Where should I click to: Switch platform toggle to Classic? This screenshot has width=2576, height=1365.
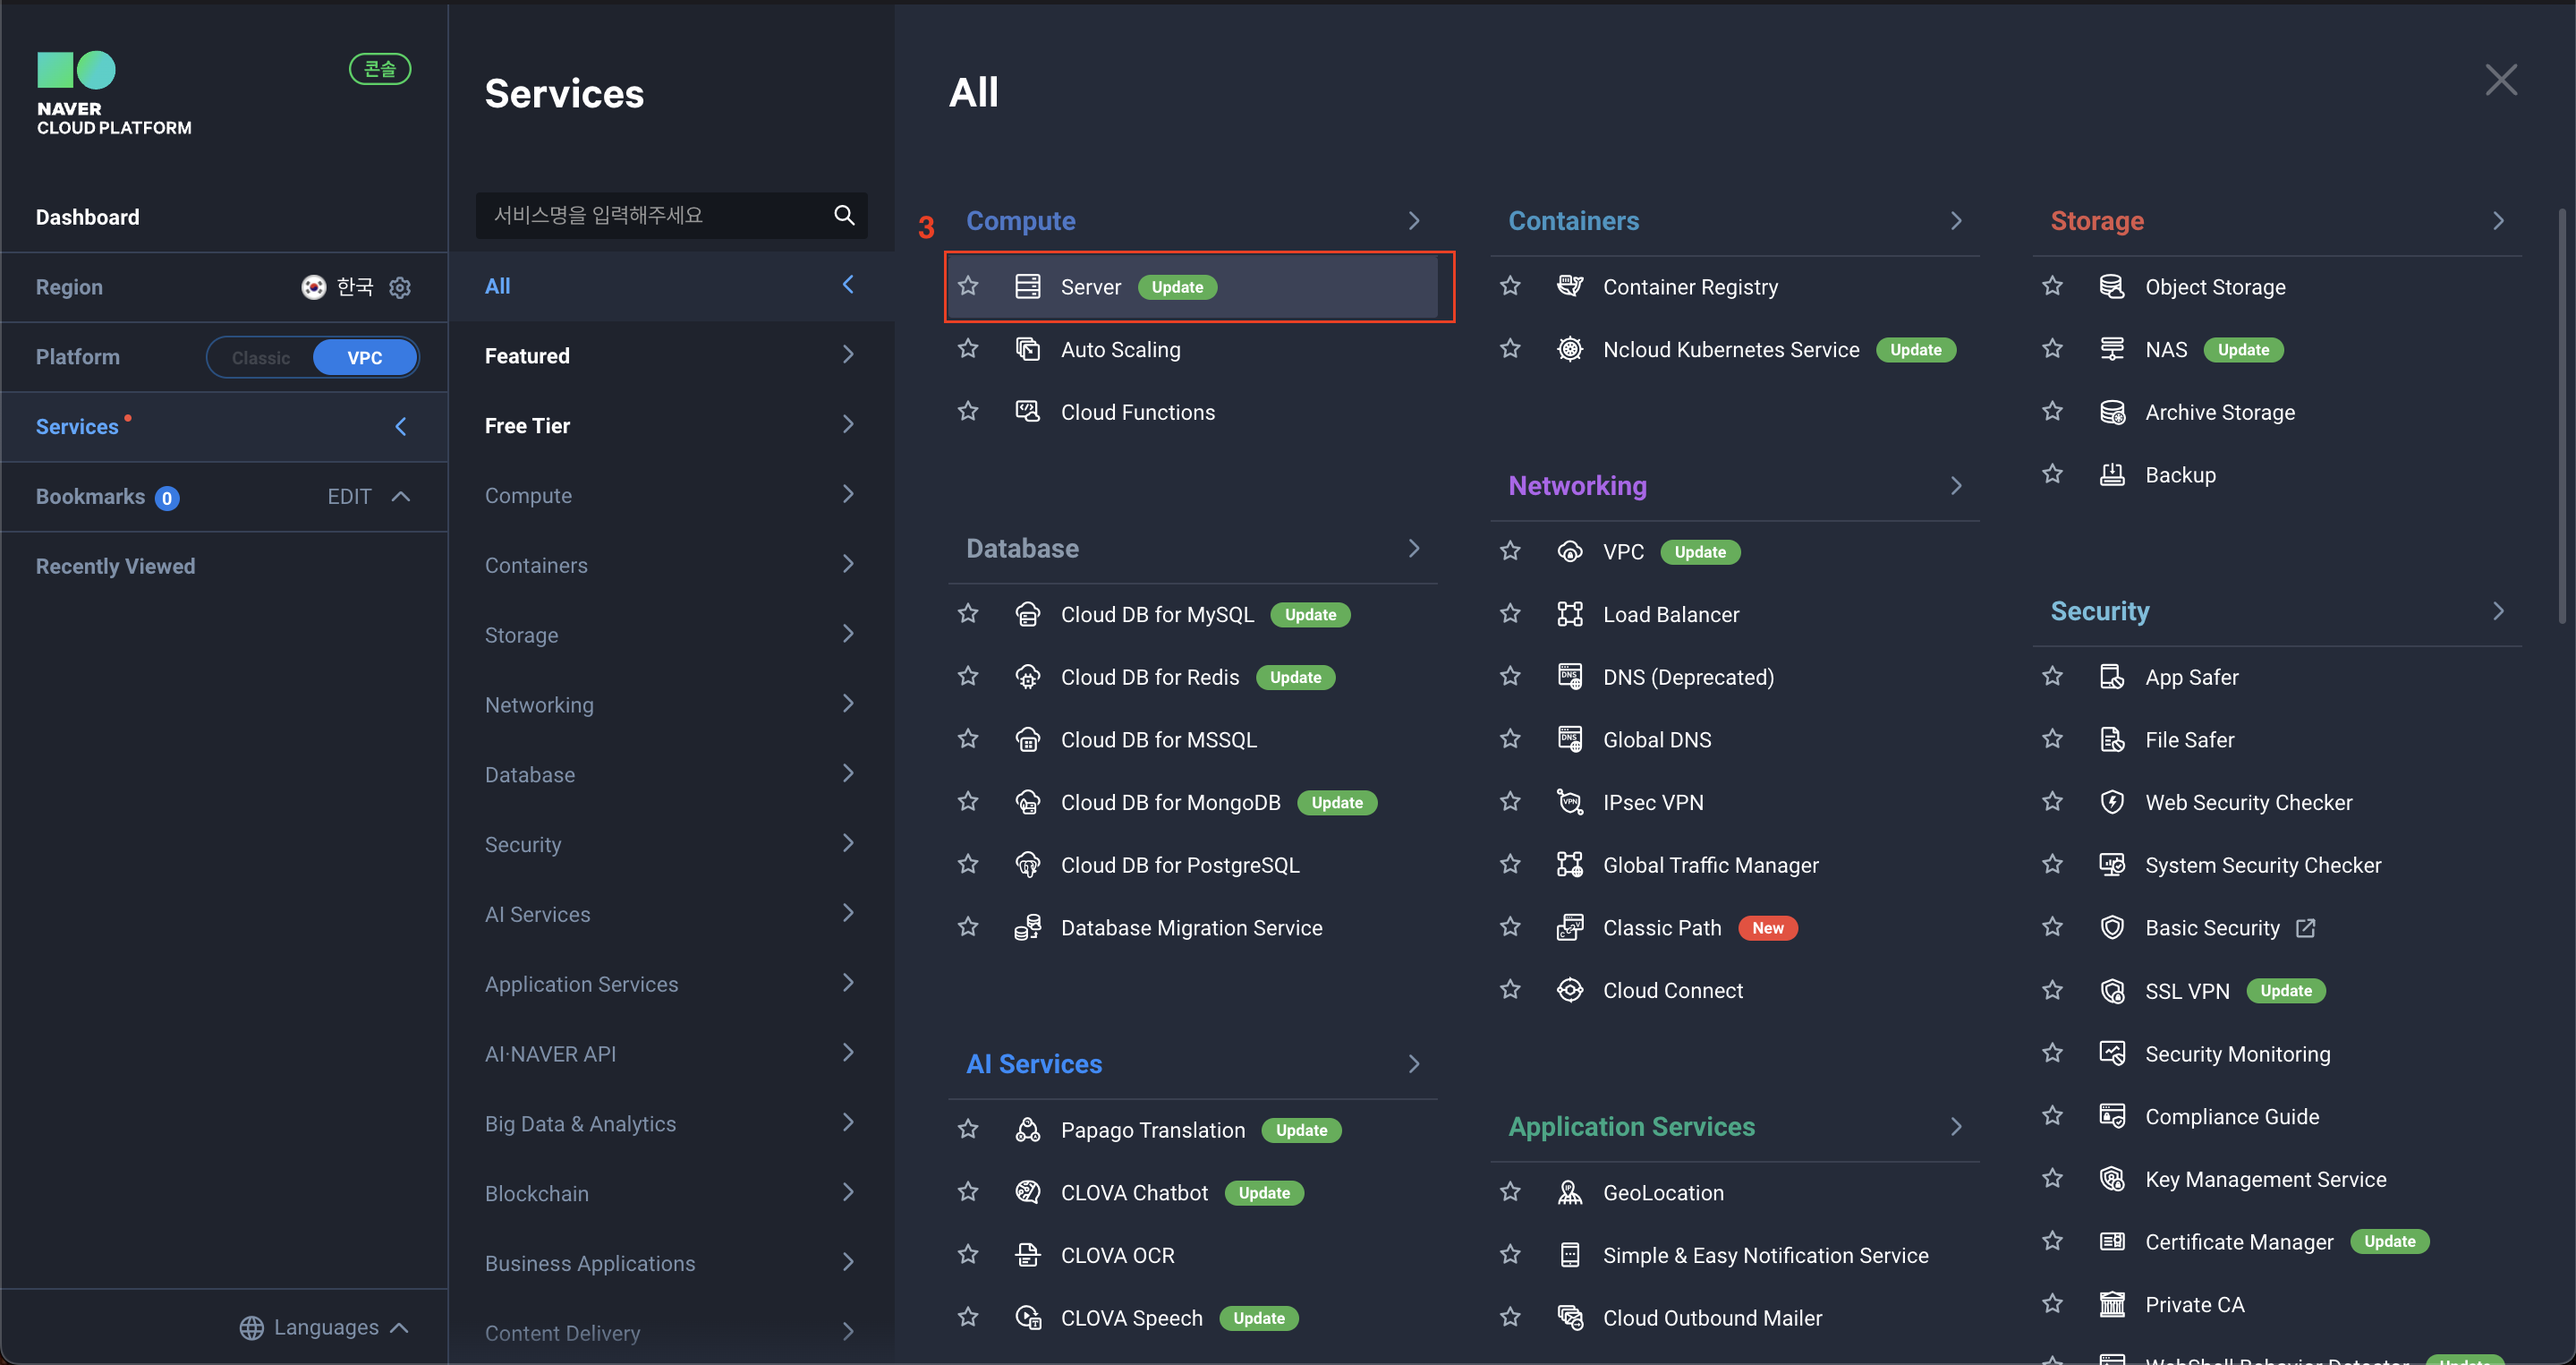point(261,357)
